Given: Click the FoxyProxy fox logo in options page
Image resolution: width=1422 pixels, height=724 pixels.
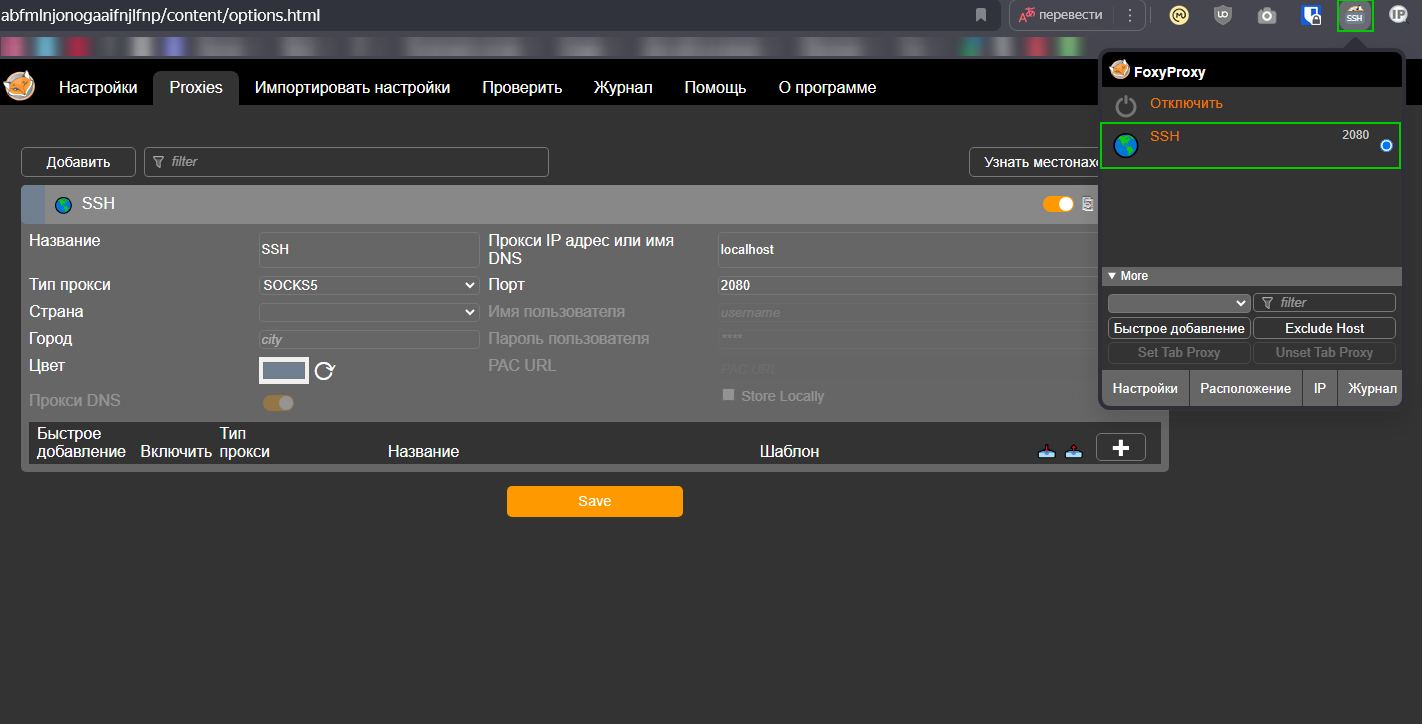Looking at the screenshot, I should 20,87.
